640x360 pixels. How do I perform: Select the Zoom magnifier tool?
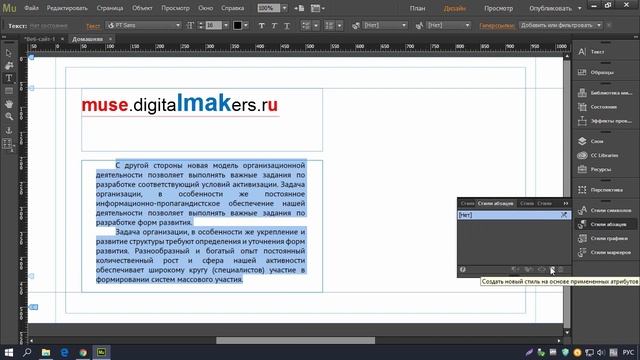9,117
